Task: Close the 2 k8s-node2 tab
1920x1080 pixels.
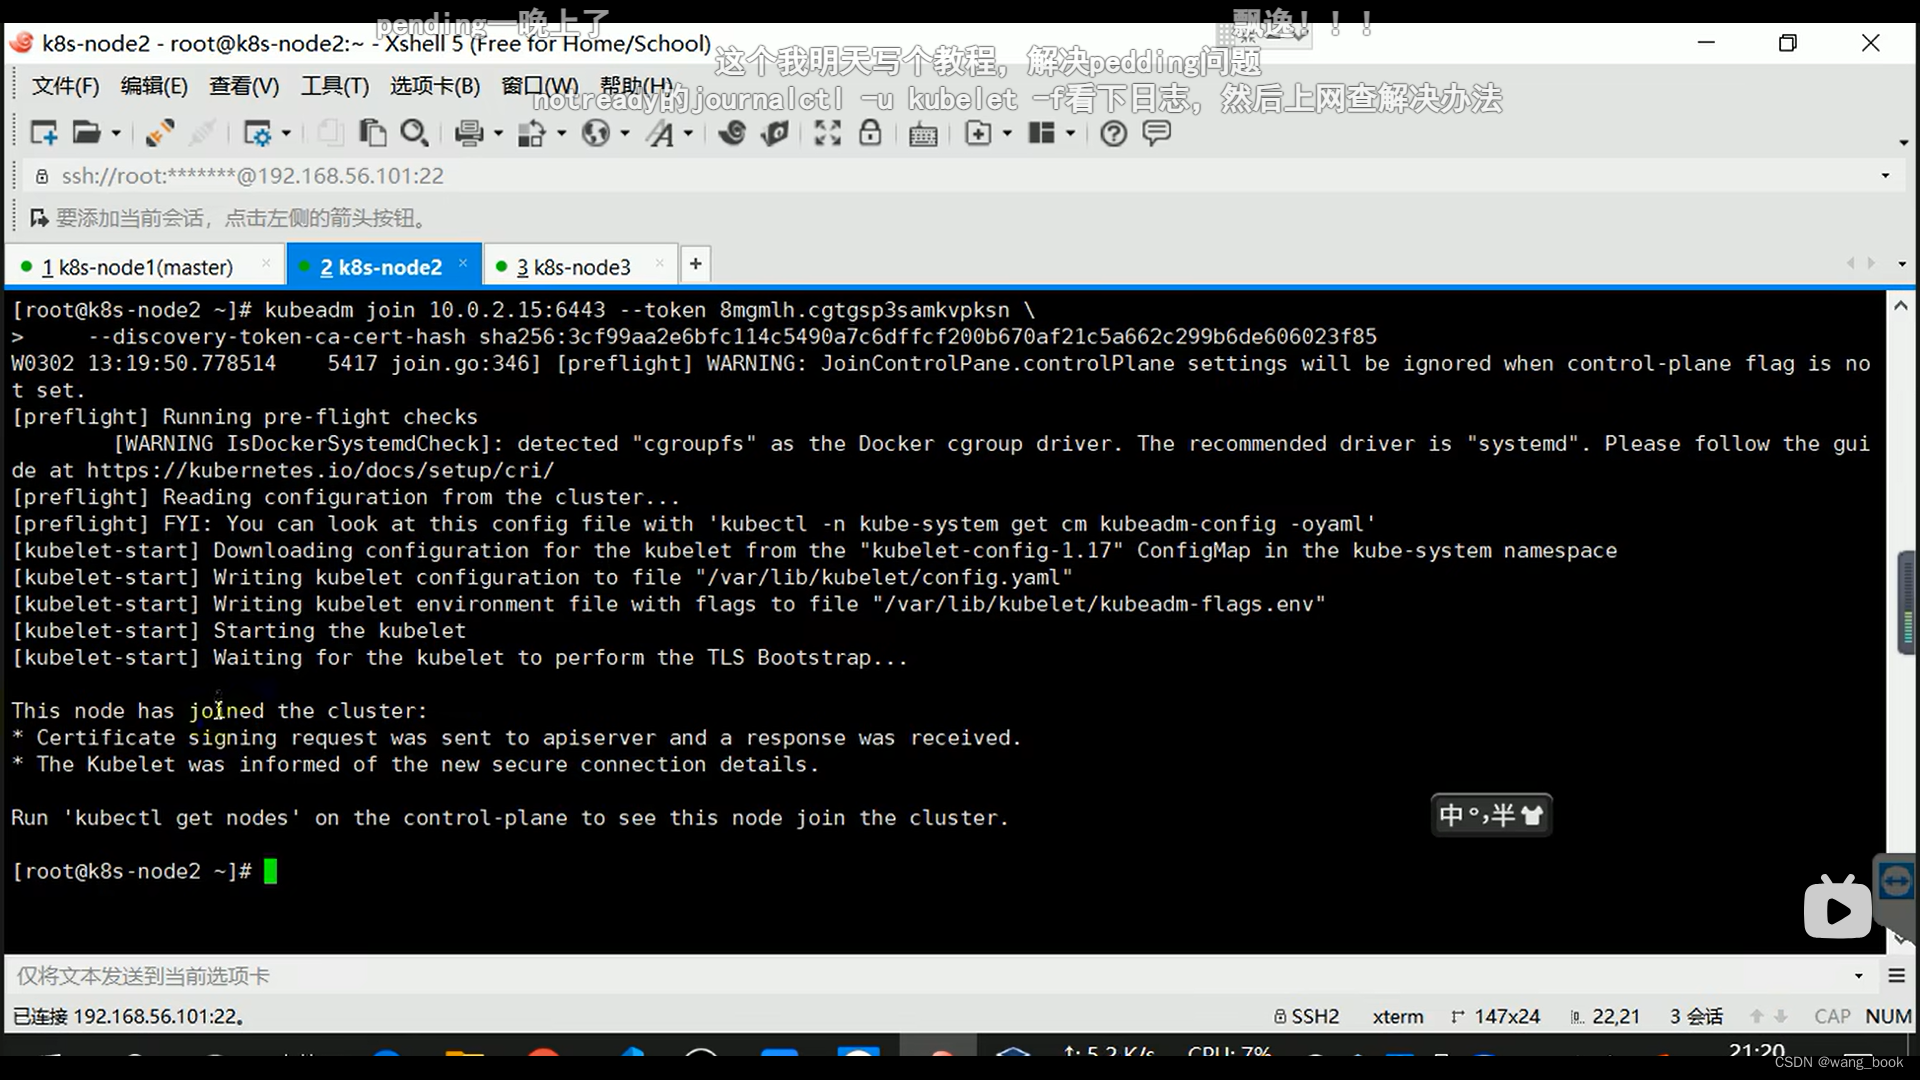Action: click(x=463, y=263)
